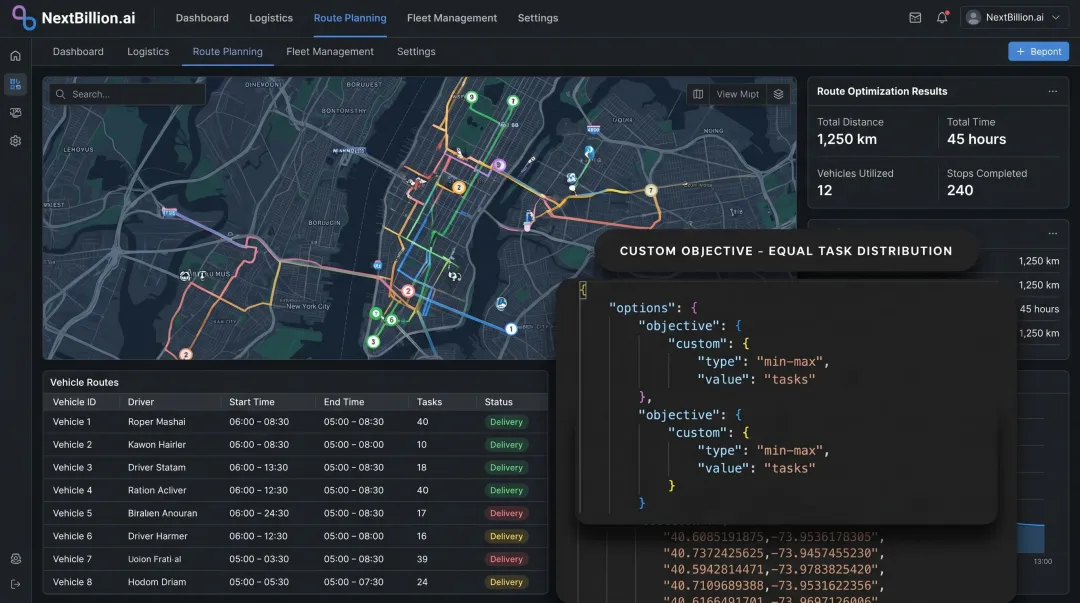This screenshot has width=1080, height=603.
Task: Select map stop marker 7
Action: (650, 190)
